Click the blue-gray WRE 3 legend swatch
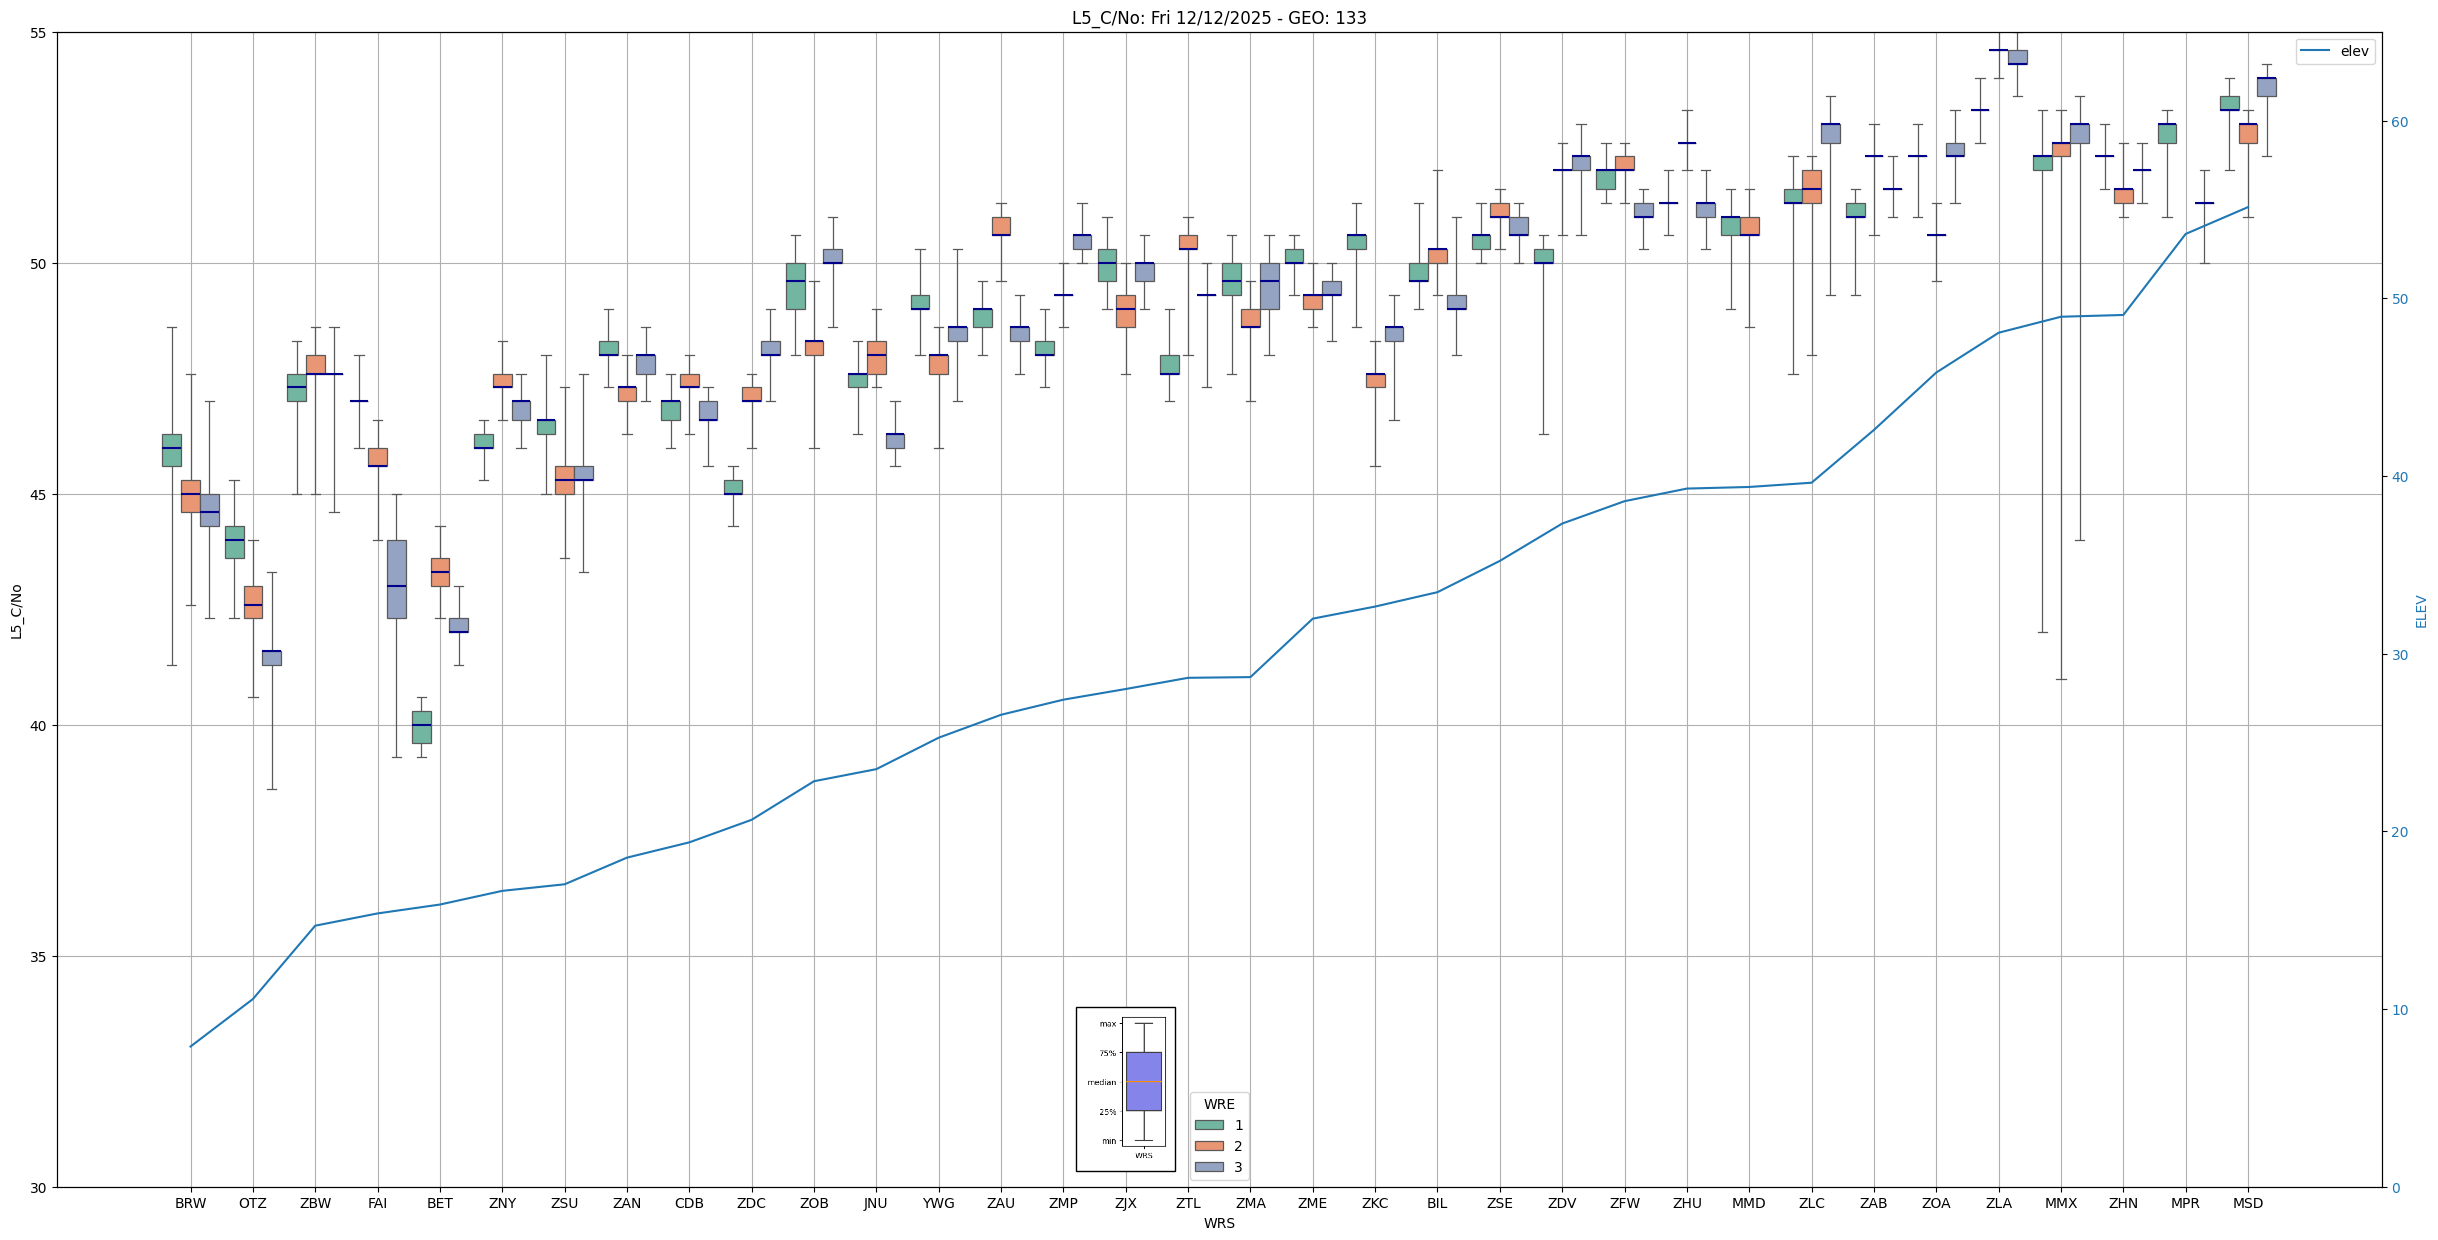The width and height of the screenshot is (2438, 1240). click(x=1208, y=1167)
